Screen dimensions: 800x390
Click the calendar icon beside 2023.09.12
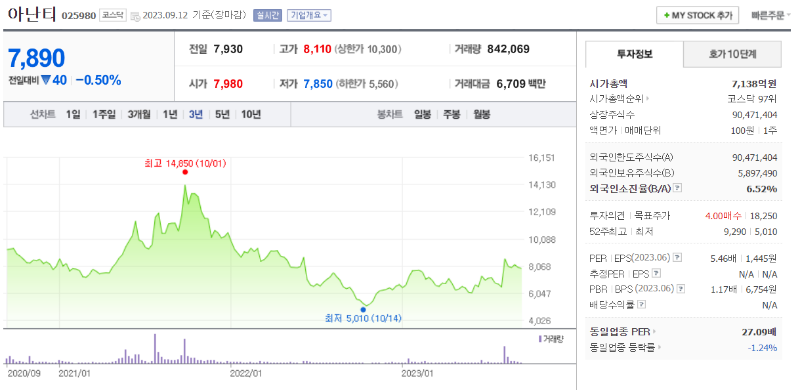pos(135,16)
